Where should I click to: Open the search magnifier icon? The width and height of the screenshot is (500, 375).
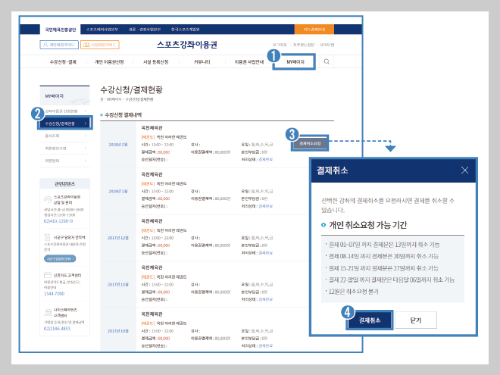[x=326, y=62]
